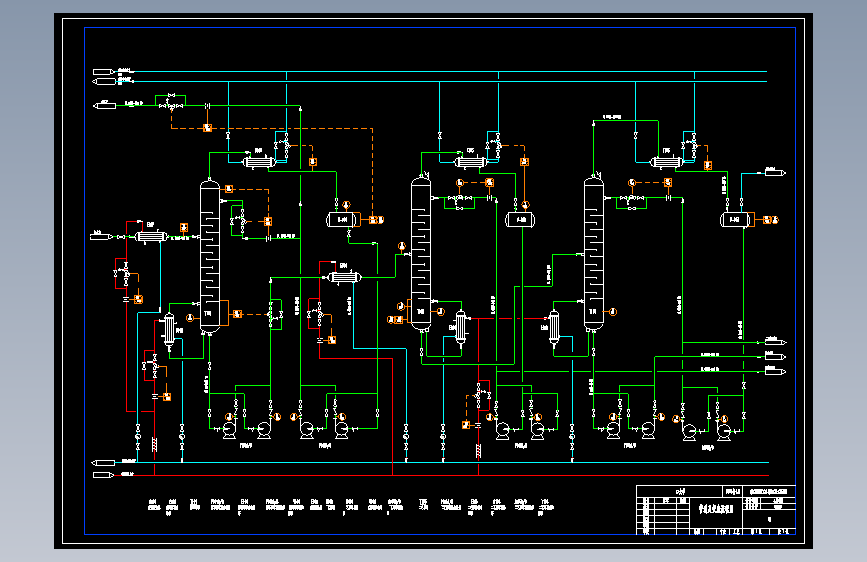
Task: Click the cyan outlet flag at upper right
Action: click(x=775, y=173)
